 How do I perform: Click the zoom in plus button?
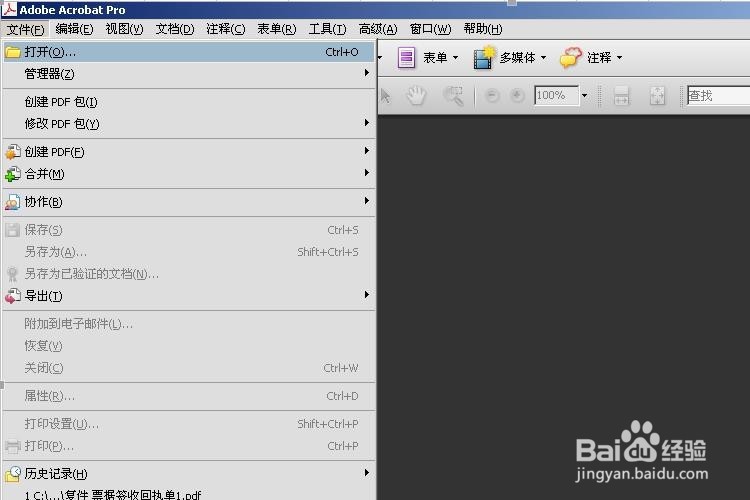coord(517,96)
